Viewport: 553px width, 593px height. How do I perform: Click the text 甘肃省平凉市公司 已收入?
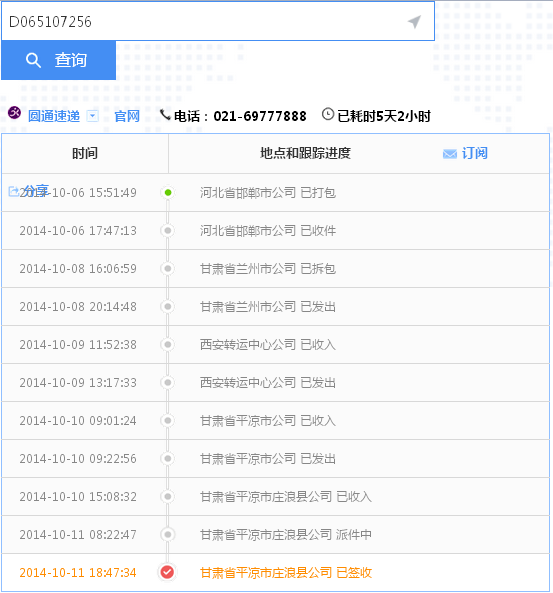[268, 421]
